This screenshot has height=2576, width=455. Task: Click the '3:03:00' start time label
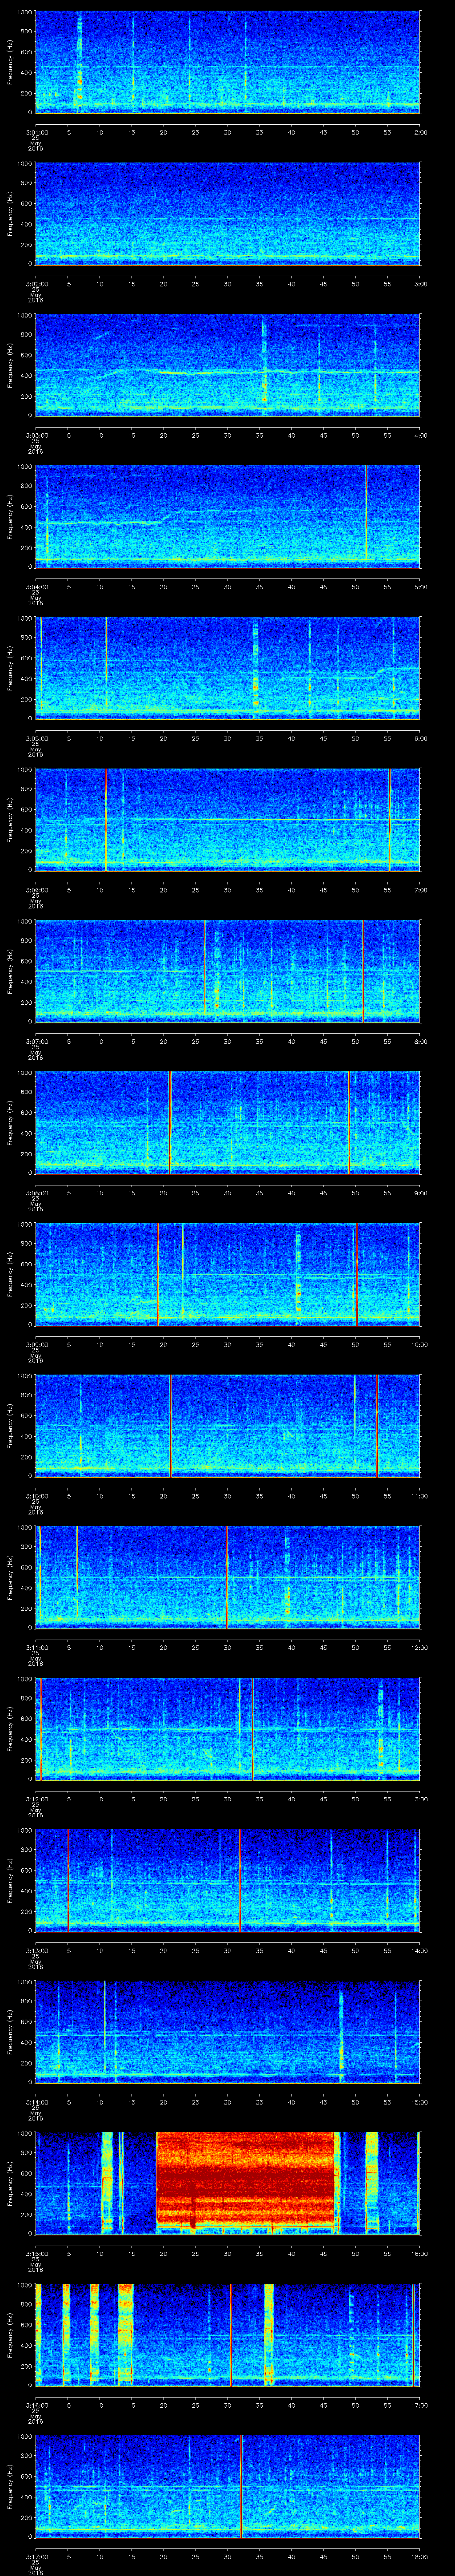[x=36, y=435]
